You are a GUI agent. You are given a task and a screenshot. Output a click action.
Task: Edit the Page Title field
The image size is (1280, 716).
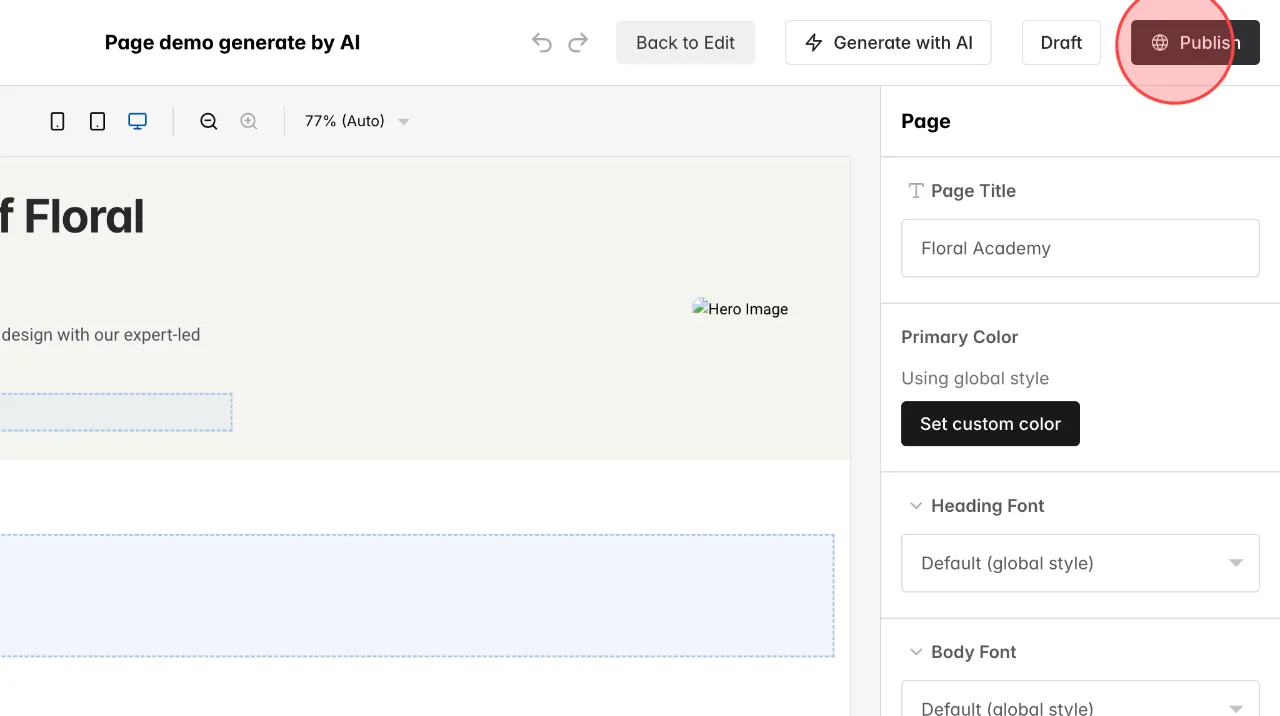pos(1080,248)
